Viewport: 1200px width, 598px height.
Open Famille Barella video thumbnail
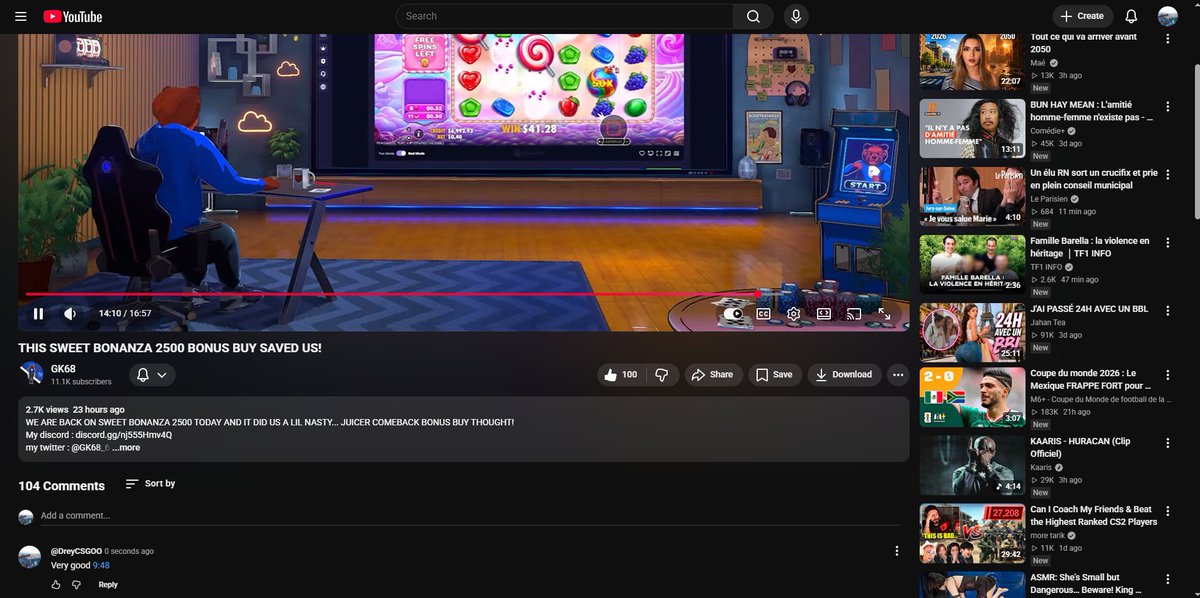pyautogui.click(x=971, y=263)
